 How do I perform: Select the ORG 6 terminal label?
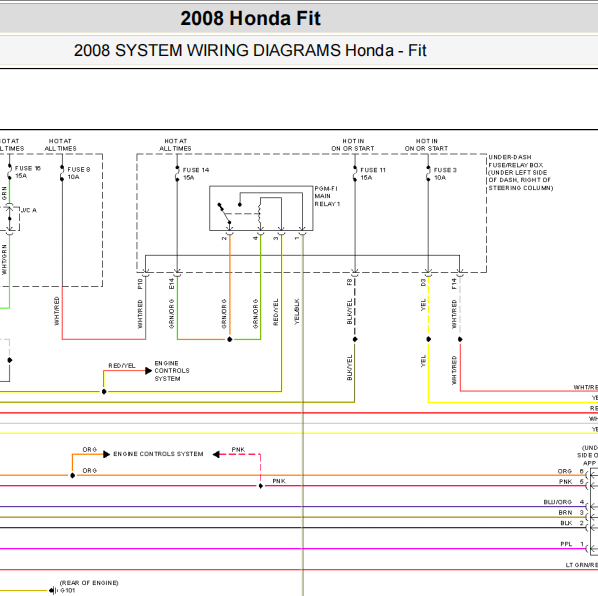point(571,471)
